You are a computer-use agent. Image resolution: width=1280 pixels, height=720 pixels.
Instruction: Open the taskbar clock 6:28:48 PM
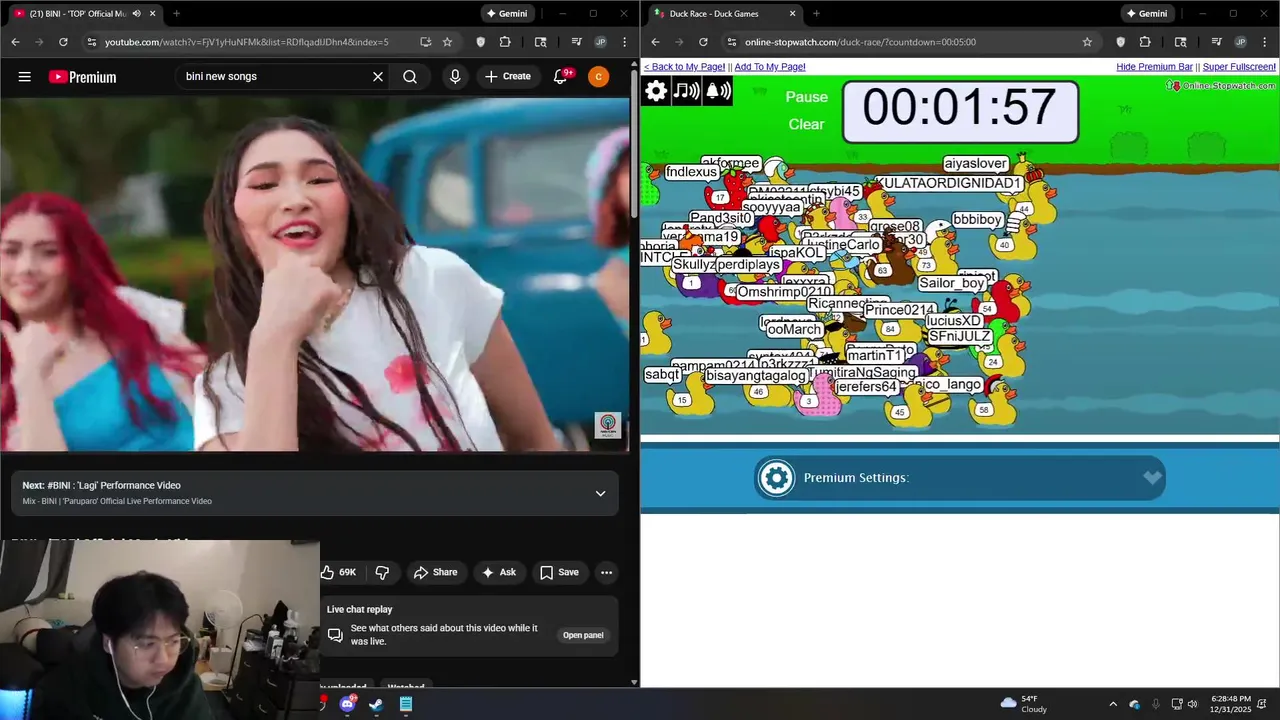[x=1231, y=704]
